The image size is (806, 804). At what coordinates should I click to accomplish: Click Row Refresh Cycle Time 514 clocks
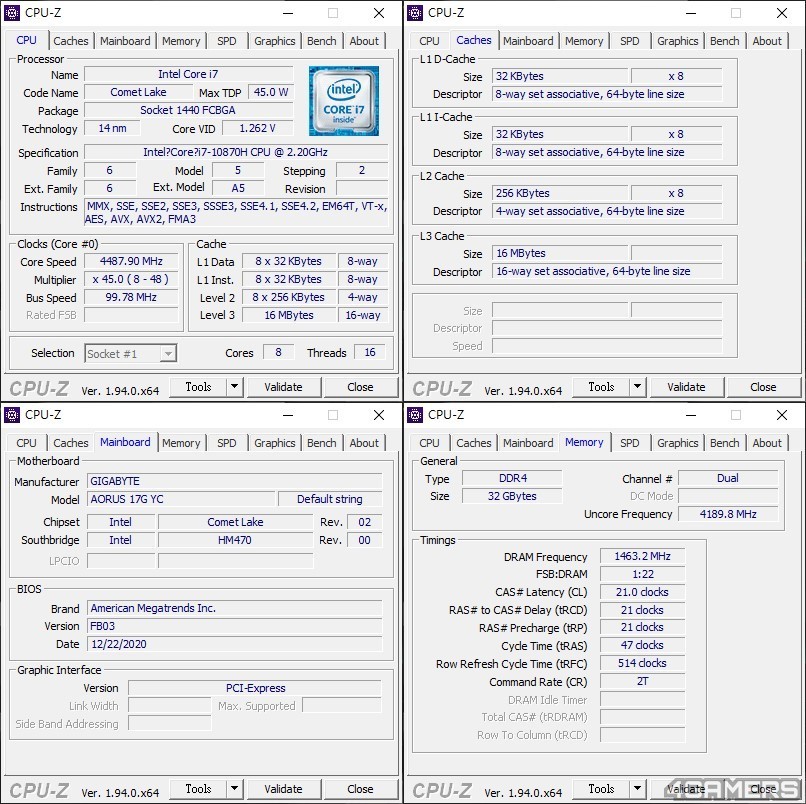coord(642,663)
